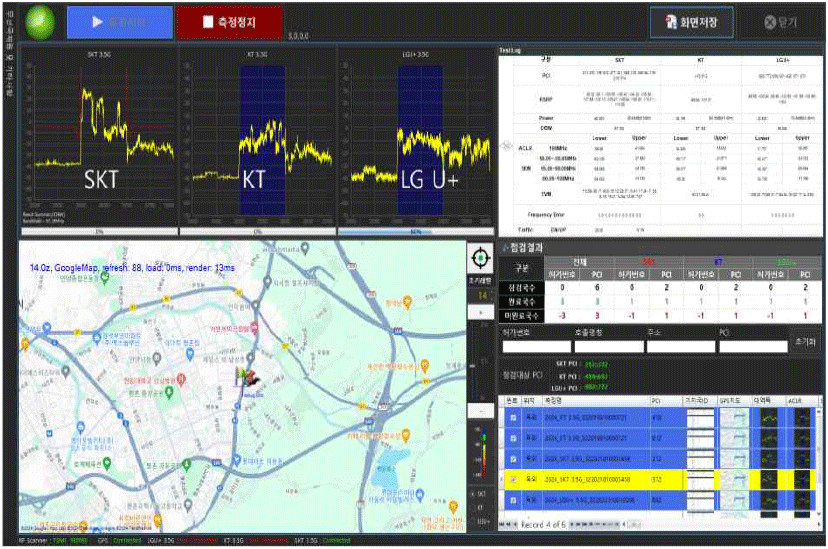Image resolution: width=828 pixels, height=549 pixels.
Task: Click the map zoom-out minus button
Action: pos(481,411)
